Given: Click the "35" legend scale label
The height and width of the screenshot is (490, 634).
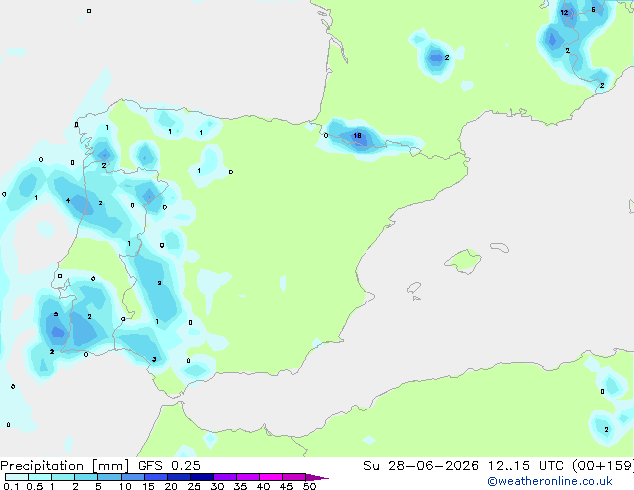Looking at the screenshot, I should tap(240, 486).
